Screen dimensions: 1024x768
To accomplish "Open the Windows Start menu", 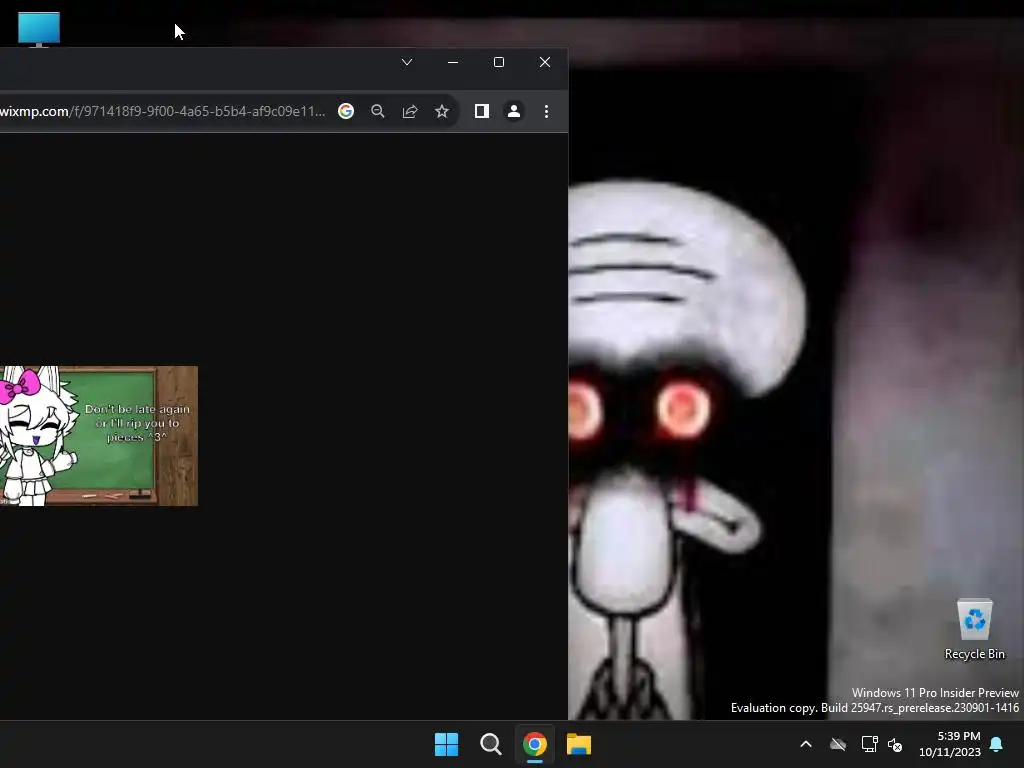I will [447, 744].
